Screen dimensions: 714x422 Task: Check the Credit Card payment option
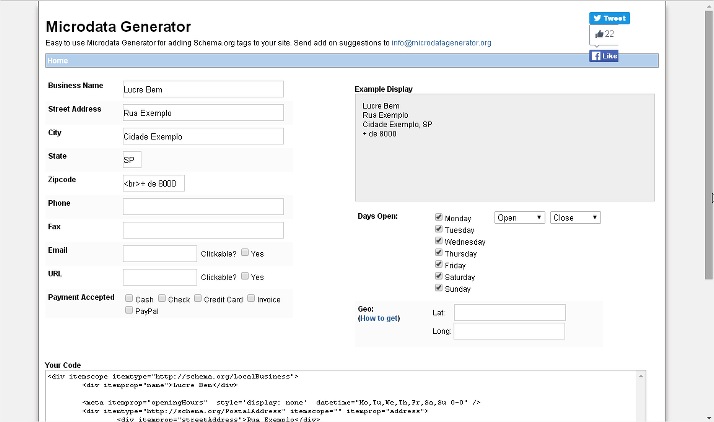tap(198, 298)
